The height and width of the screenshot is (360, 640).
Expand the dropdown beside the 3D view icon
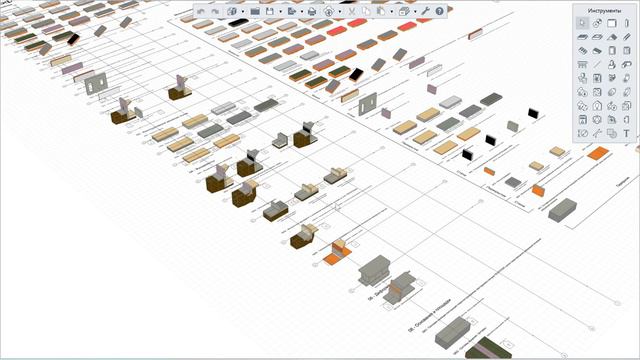(243, 12)
